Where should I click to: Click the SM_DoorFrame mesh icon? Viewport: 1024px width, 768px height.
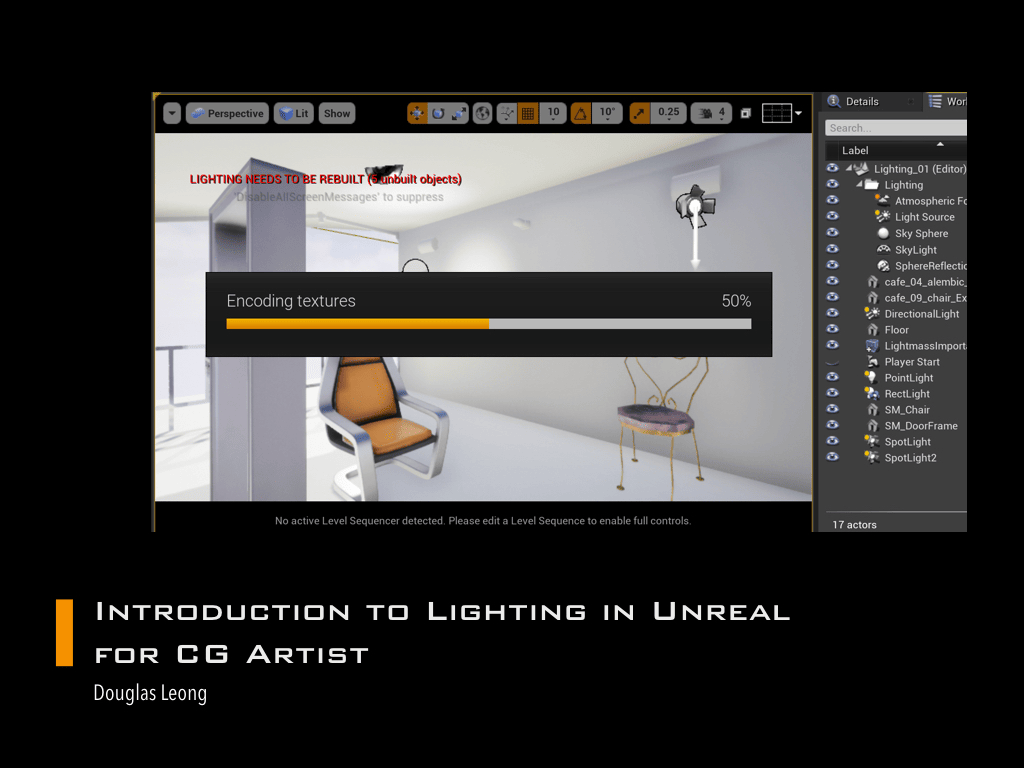click(x=872, y=426)
